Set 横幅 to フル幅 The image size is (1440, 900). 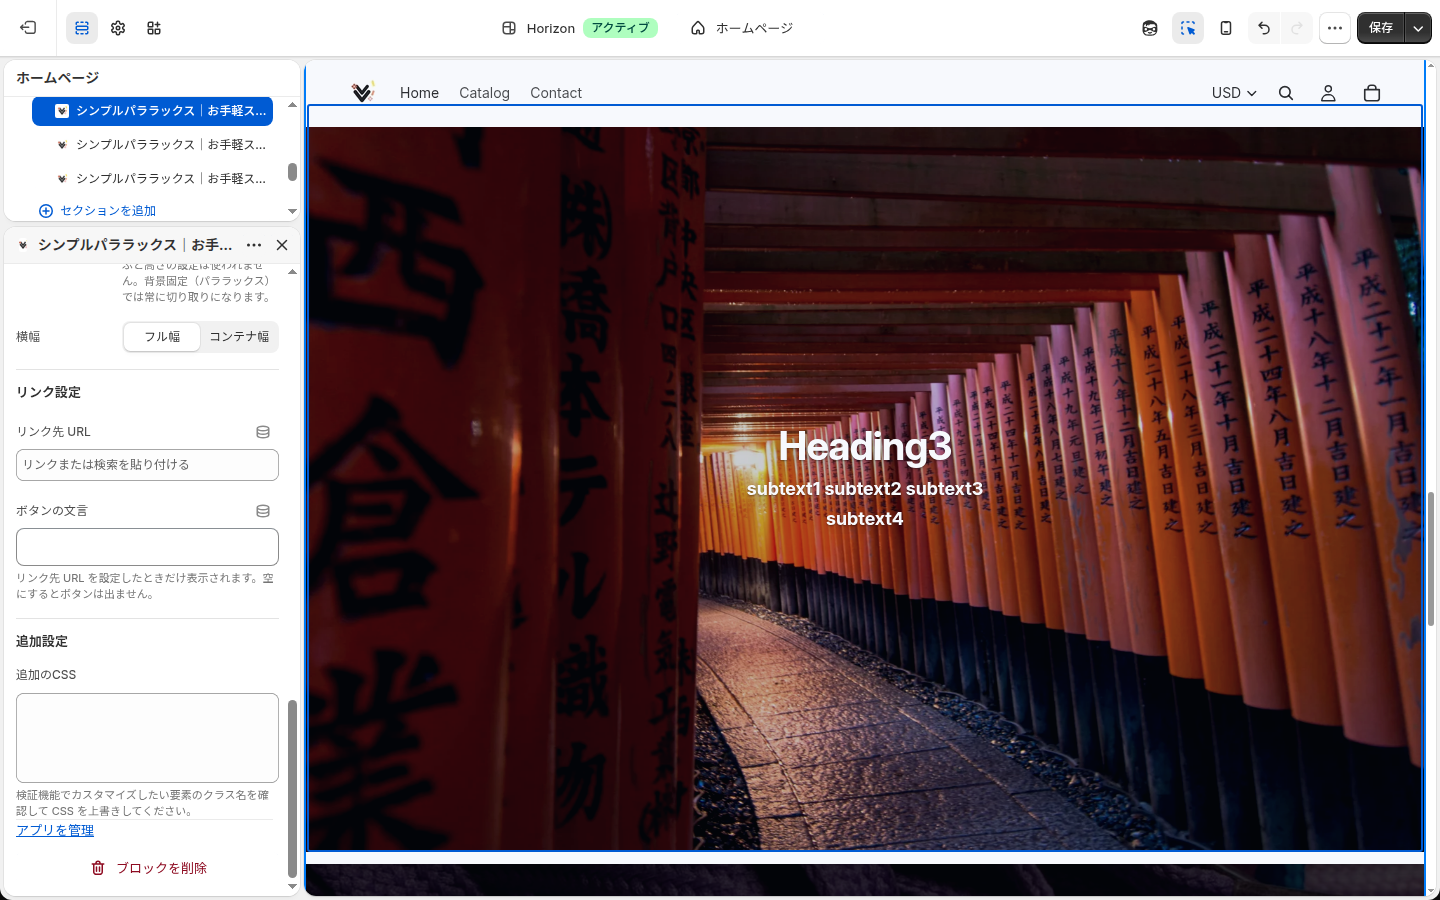pyautogui.click(x=162, y=337)
